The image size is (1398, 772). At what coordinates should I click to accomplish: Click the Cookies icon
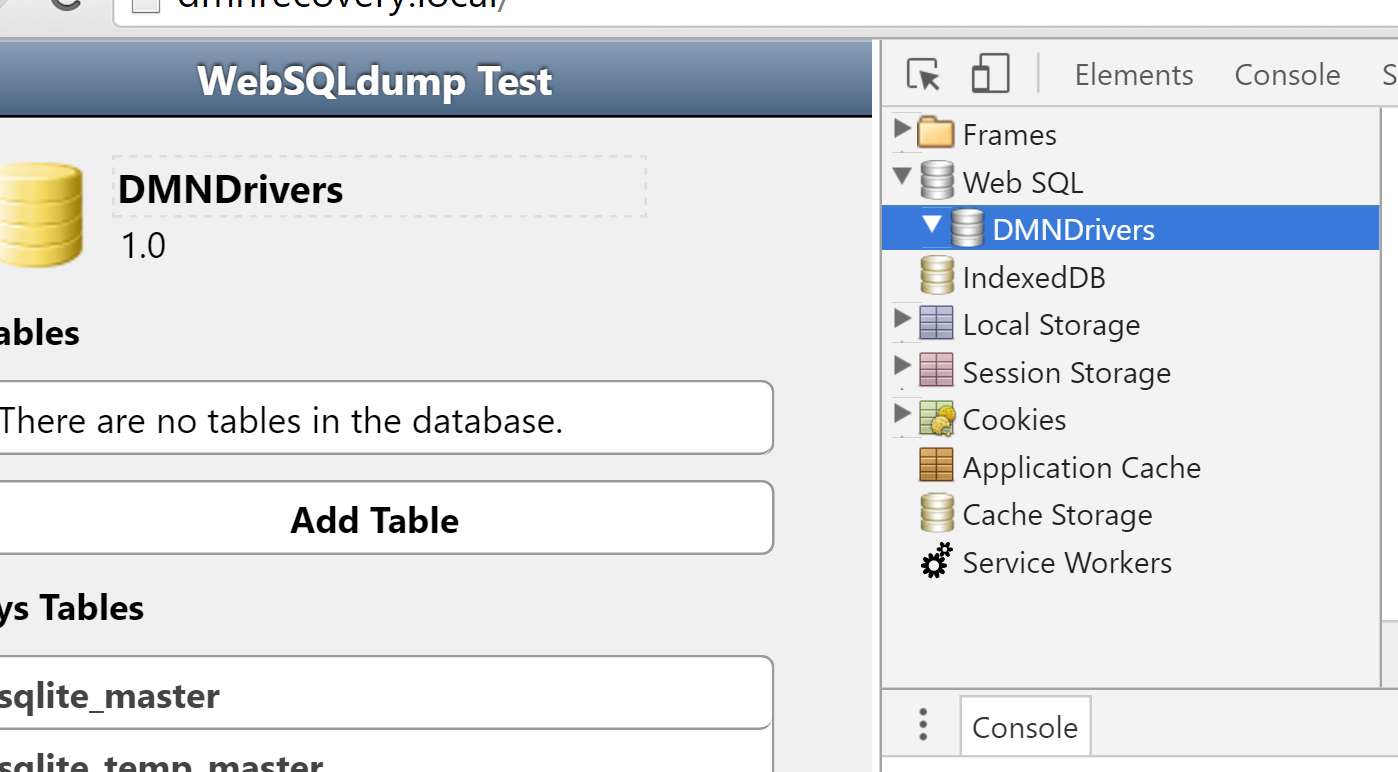coord(936,418)
